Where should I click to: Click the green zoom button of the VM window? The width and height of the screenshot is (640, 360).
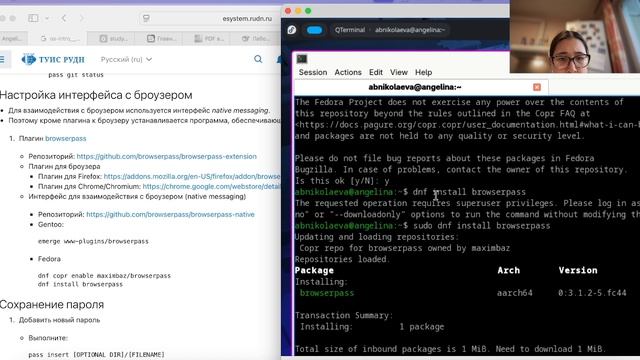coord(308,11)
